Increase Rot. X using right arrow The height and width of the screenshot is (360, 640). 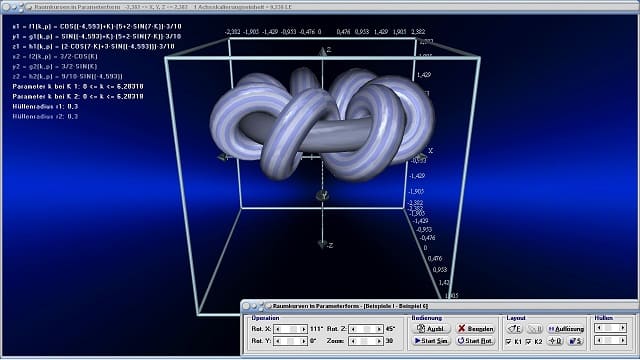pyautogui.click(x=303, y=329)
